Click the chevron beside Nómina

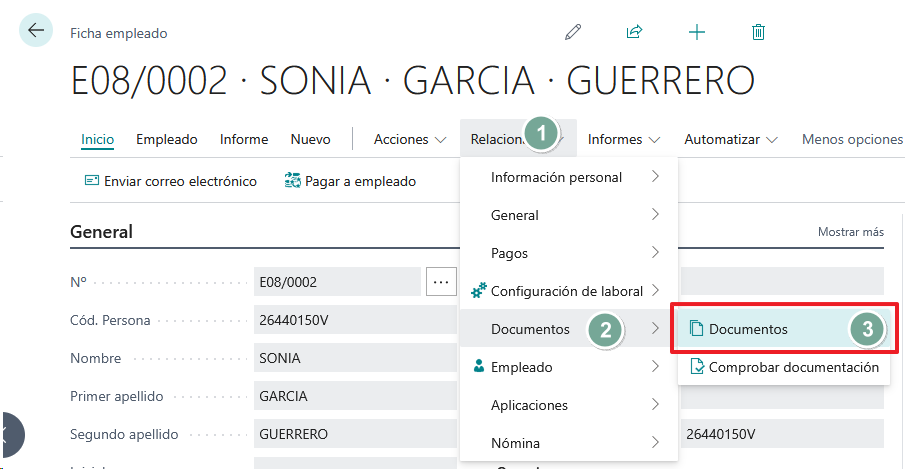[x=655, y=442]
